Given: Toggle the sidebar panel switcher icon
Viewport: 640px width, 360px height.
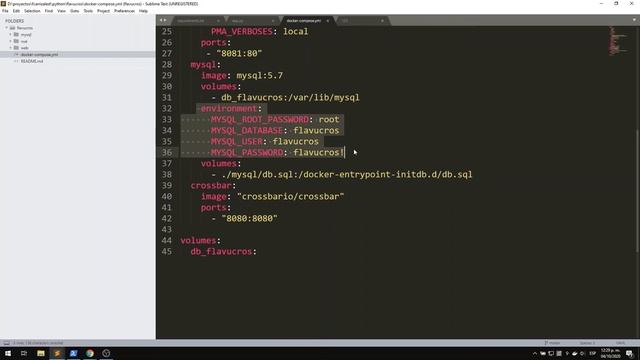Looking at the screenshot, I should tap(7, 343).
